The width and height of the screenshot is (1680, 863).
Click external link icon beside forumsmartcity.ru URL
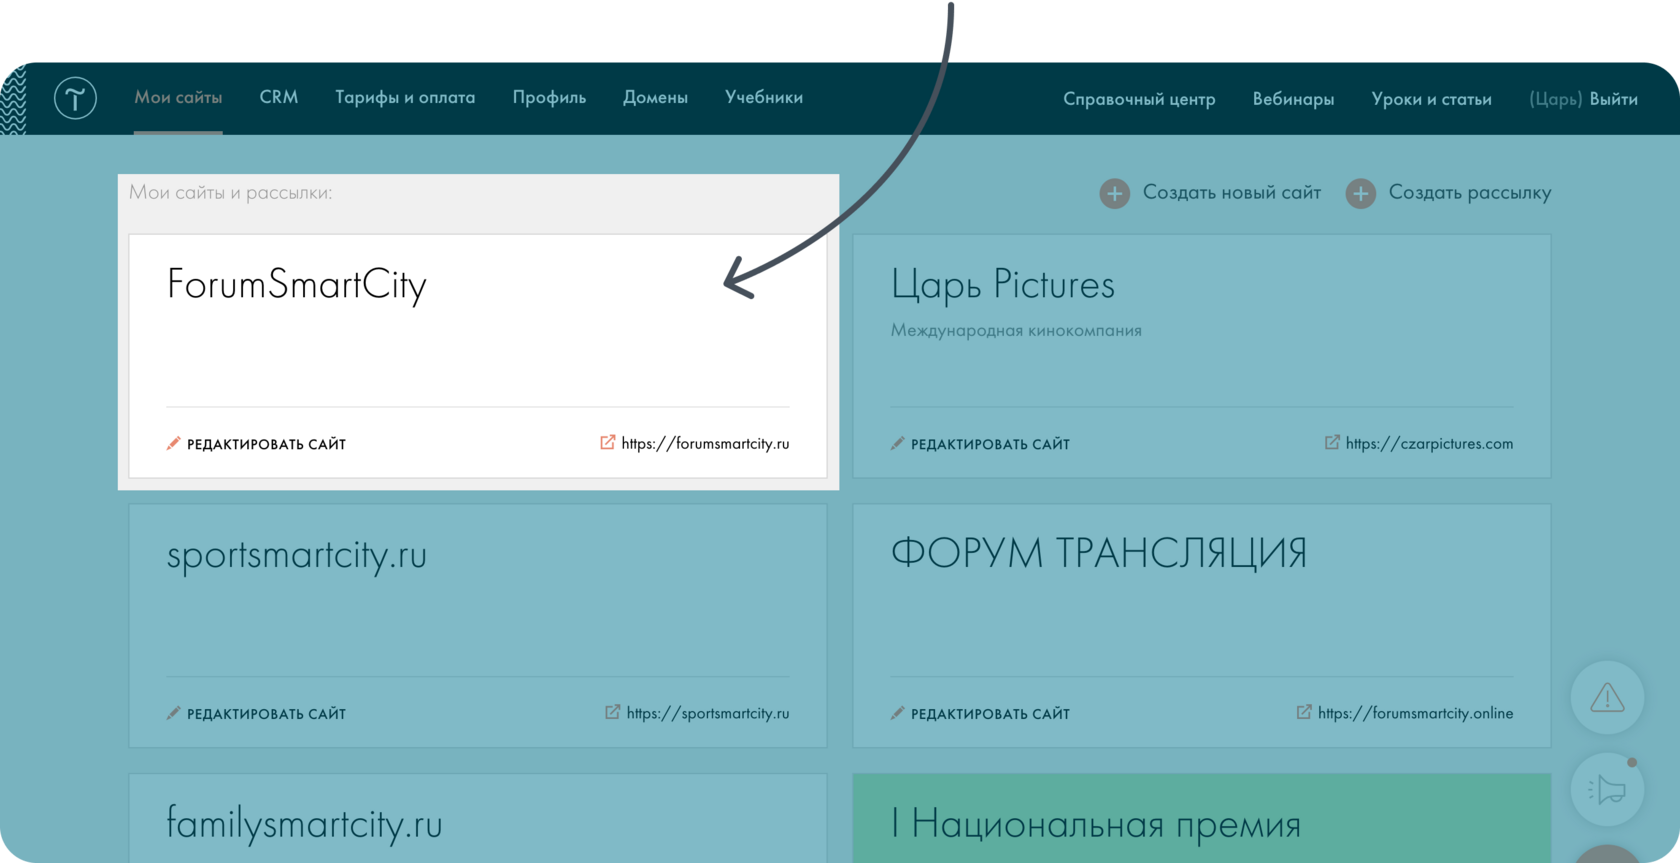pos(607,442)
